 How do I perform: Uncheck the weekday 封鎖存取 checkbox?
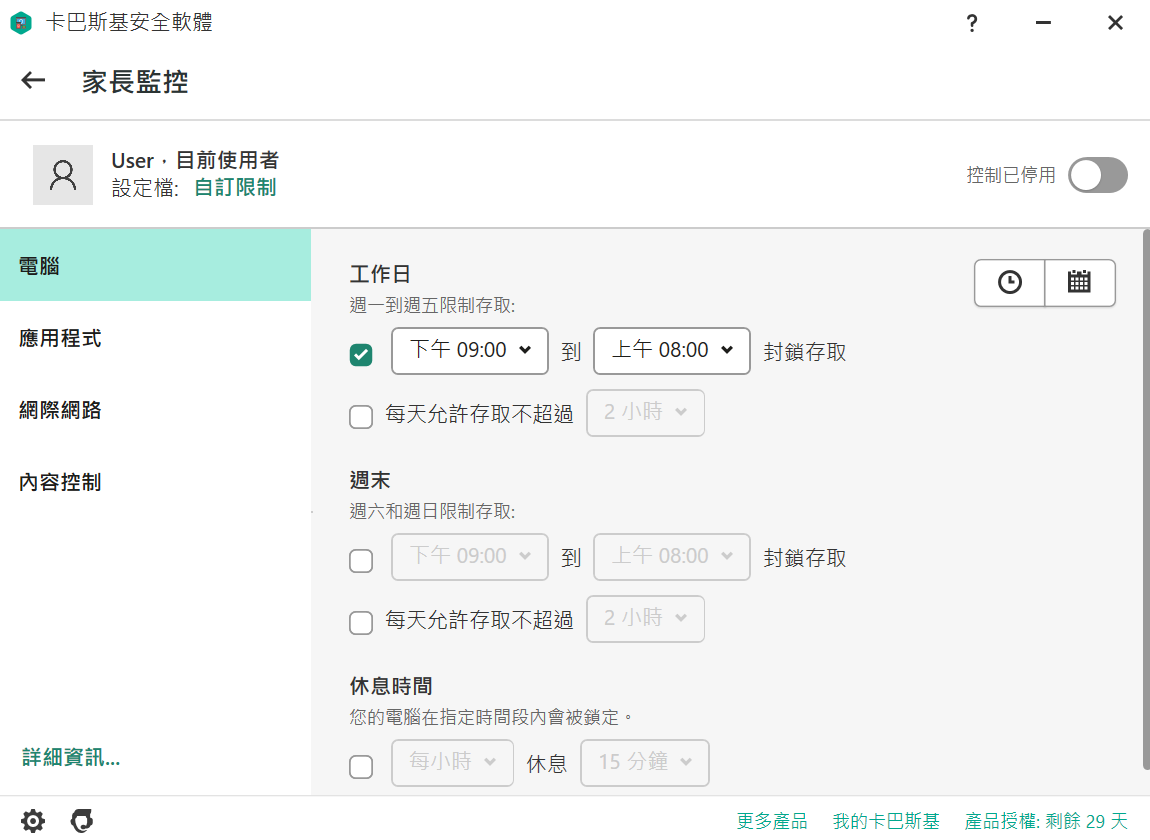tap(361, 354)
